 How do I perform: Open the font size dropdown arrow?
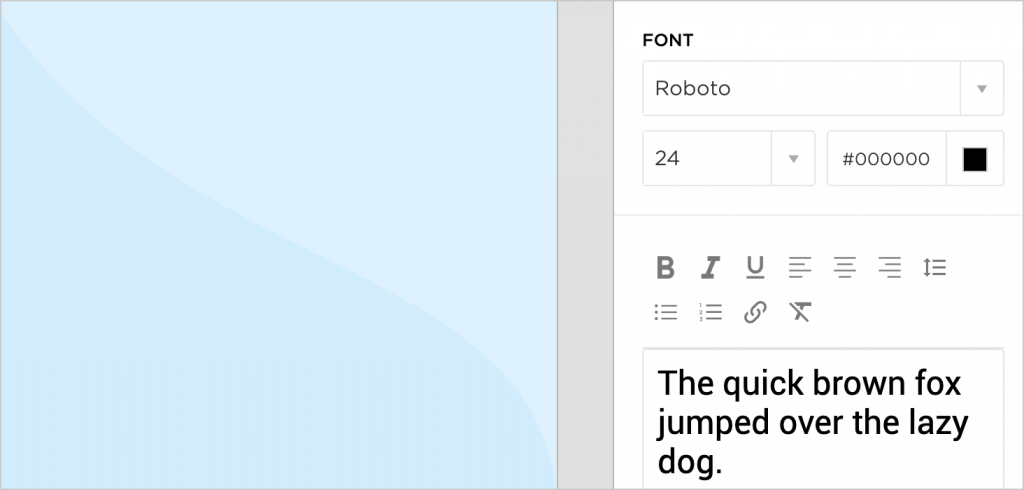click(793, 158)
